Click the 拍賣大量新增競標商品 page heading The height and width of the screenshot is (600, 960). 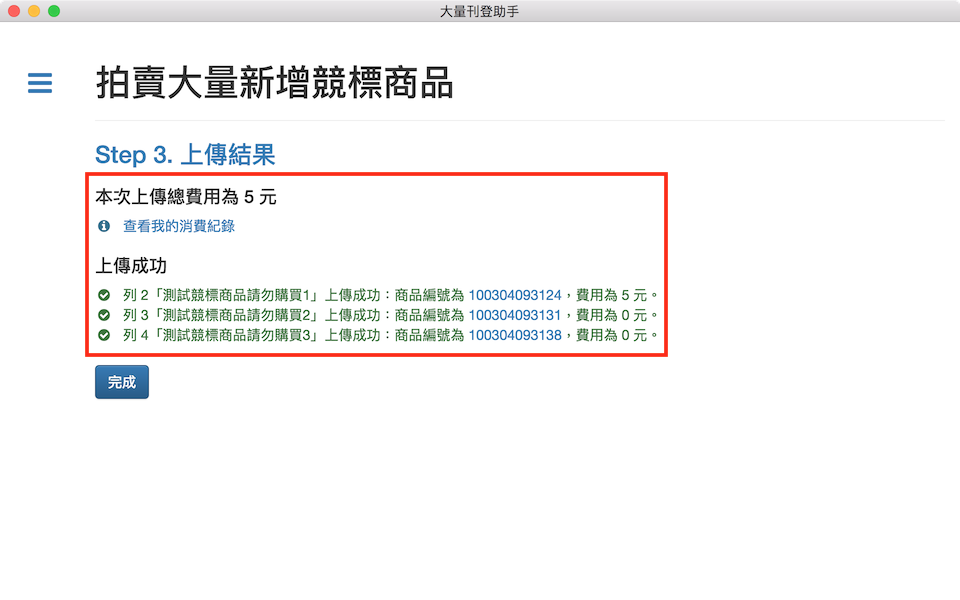coord(275,84)
